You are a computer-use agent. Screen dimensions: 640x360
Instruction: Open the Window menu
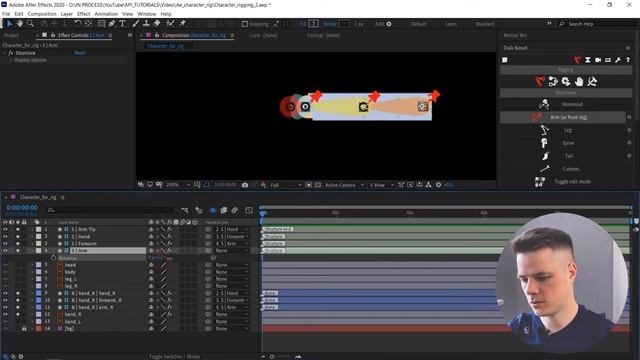point(147,14)
